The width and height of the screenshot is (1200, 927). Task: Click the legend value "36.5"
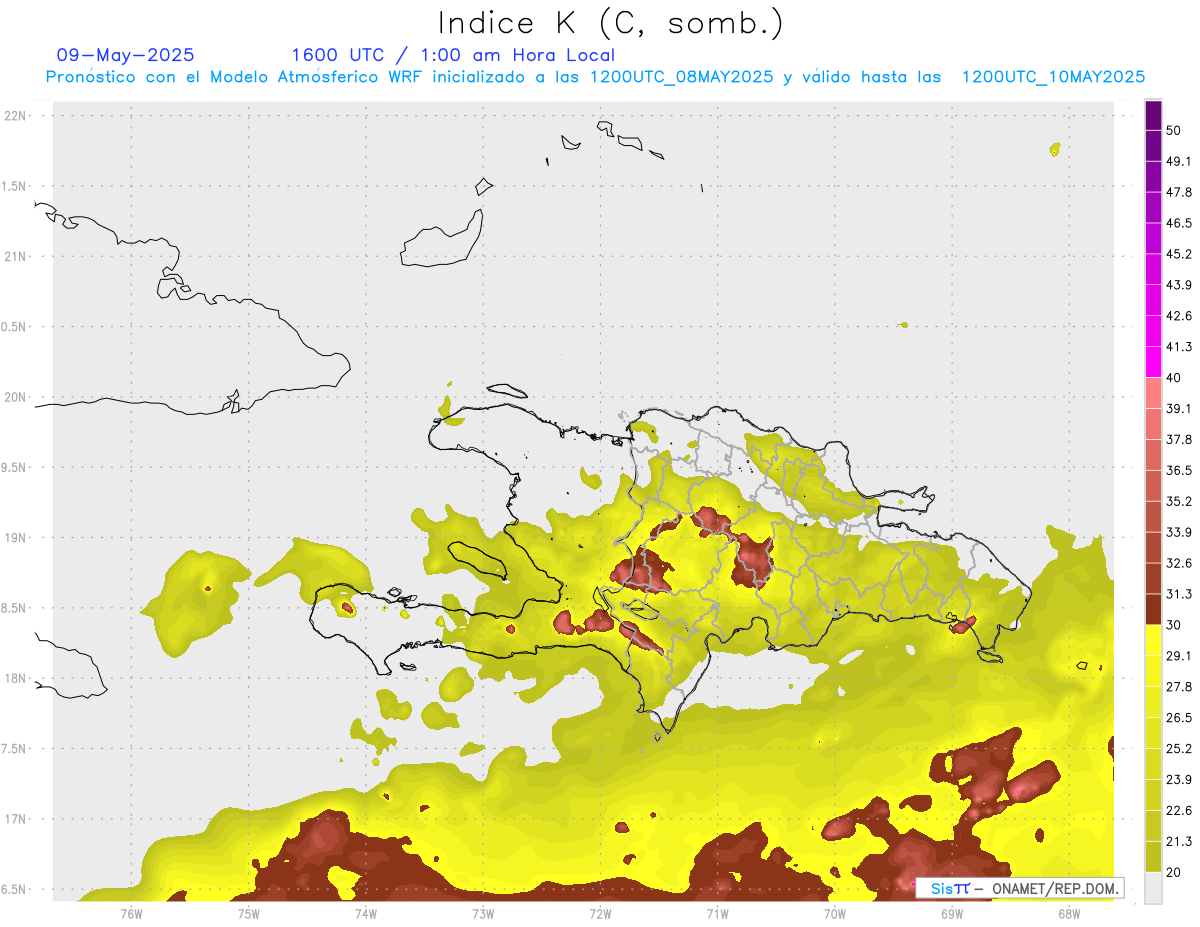[x=1180, y=471]
